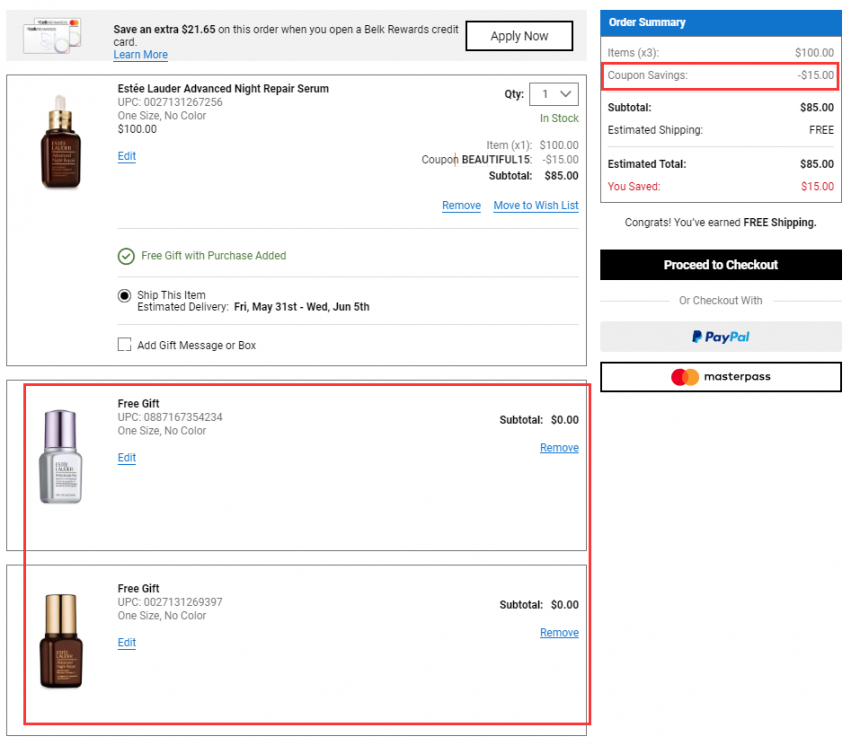
Task: Open the silver Free Gift bottle thumbnail
Action: pyautogui.click(x=60, y=456)
